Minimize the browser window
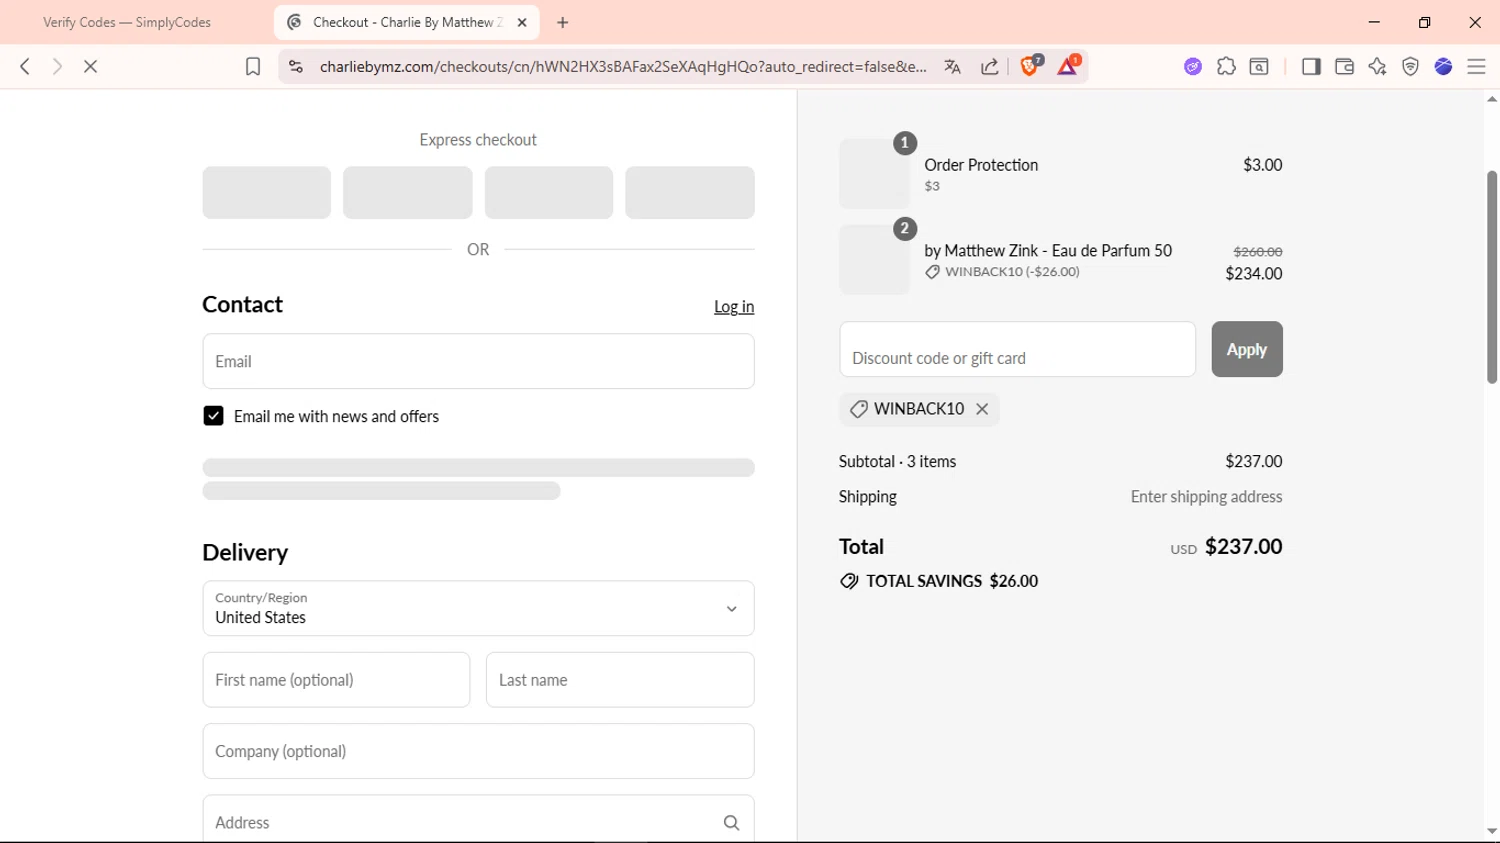 click(1374, 22)
